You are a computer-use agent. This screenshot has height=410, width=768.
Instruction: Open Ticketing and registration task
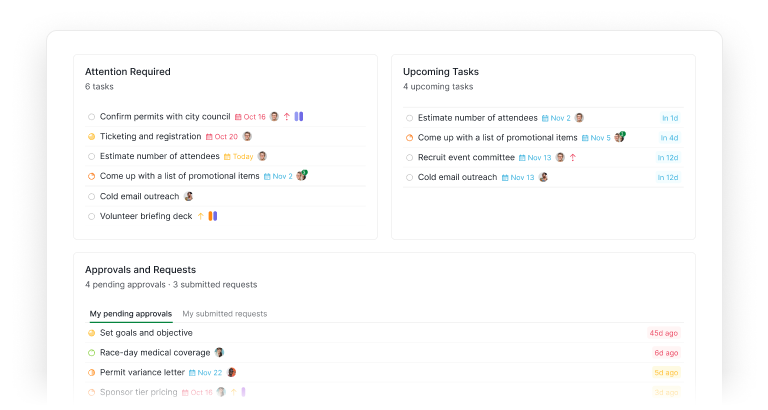pyautogui.click(x=150, y=137)
